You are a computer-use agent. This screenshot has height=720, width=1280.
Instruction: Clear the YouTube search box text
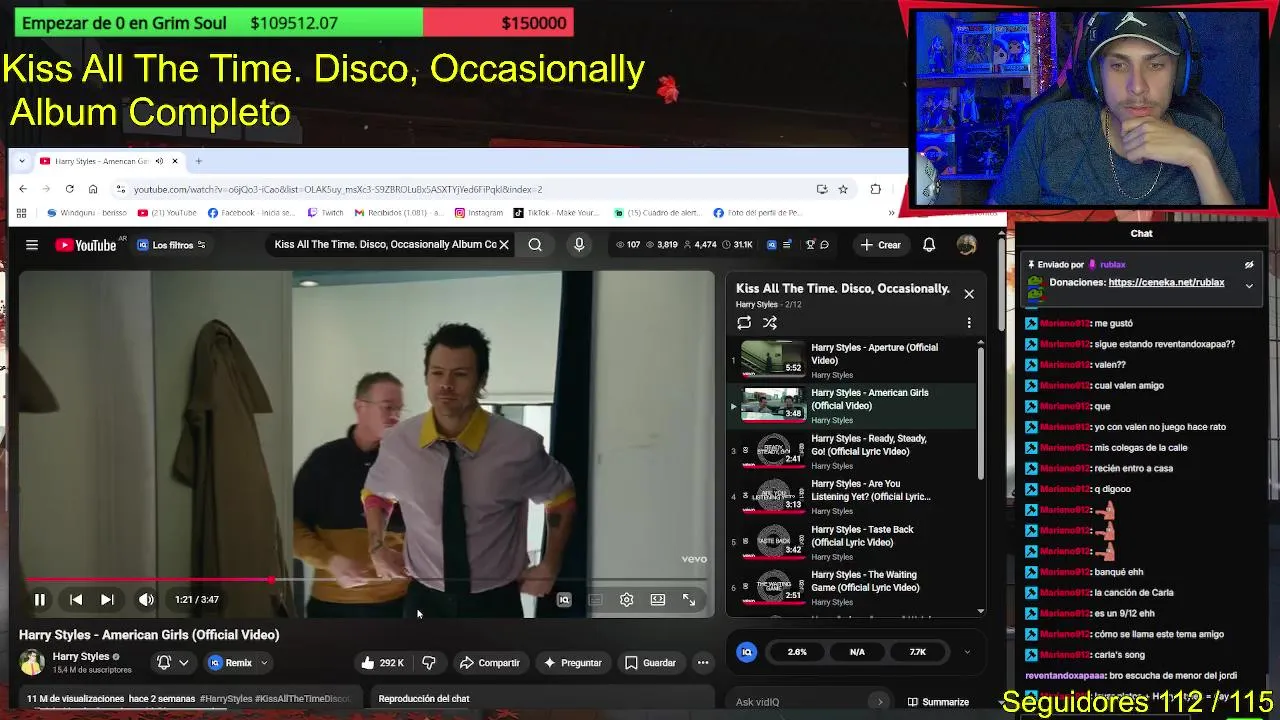(x=504, y=244)
